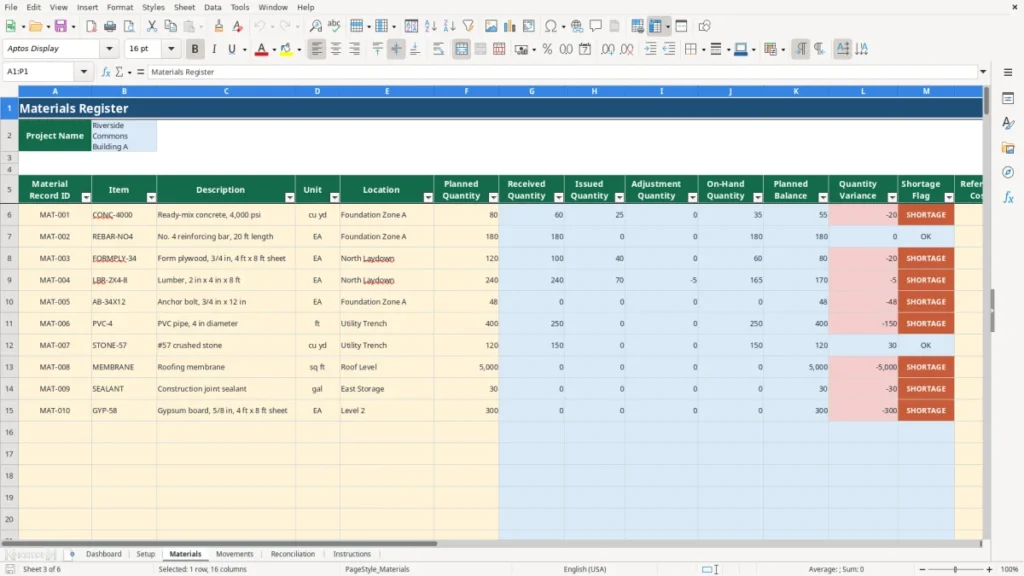Click the Freeze Rows and Columns icon
The height and width of the screenshot is (576, 1024).
[x=655, y=26]
